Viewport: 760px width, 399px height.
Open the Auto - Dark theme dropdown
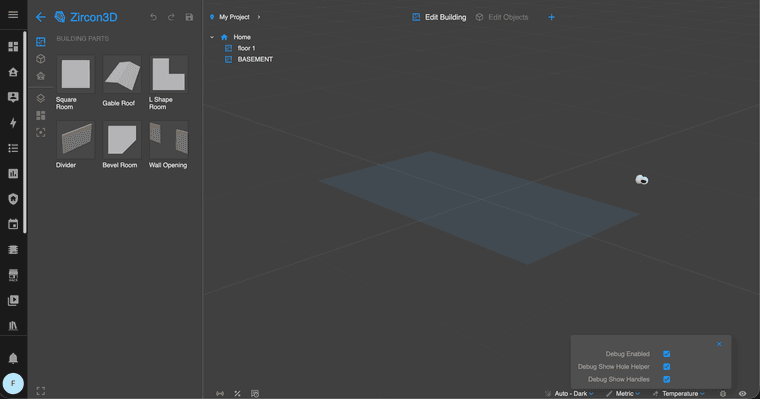(569, 394)
